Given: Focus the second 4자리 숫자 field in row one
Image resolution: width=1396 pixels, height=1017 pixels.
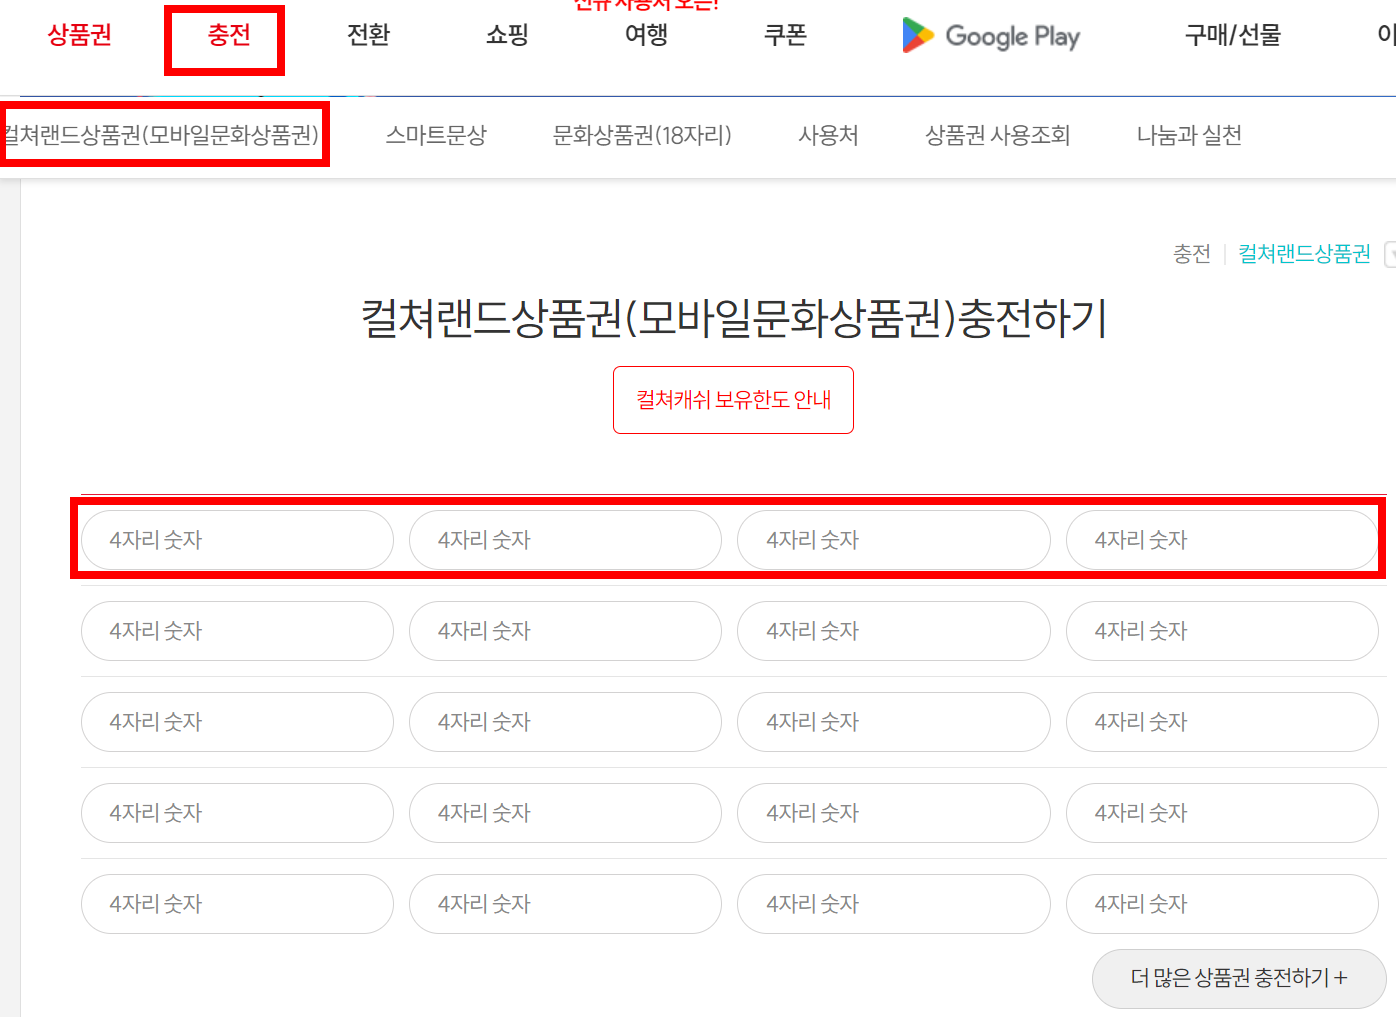Looking at the screenshot, I should 565,540.
